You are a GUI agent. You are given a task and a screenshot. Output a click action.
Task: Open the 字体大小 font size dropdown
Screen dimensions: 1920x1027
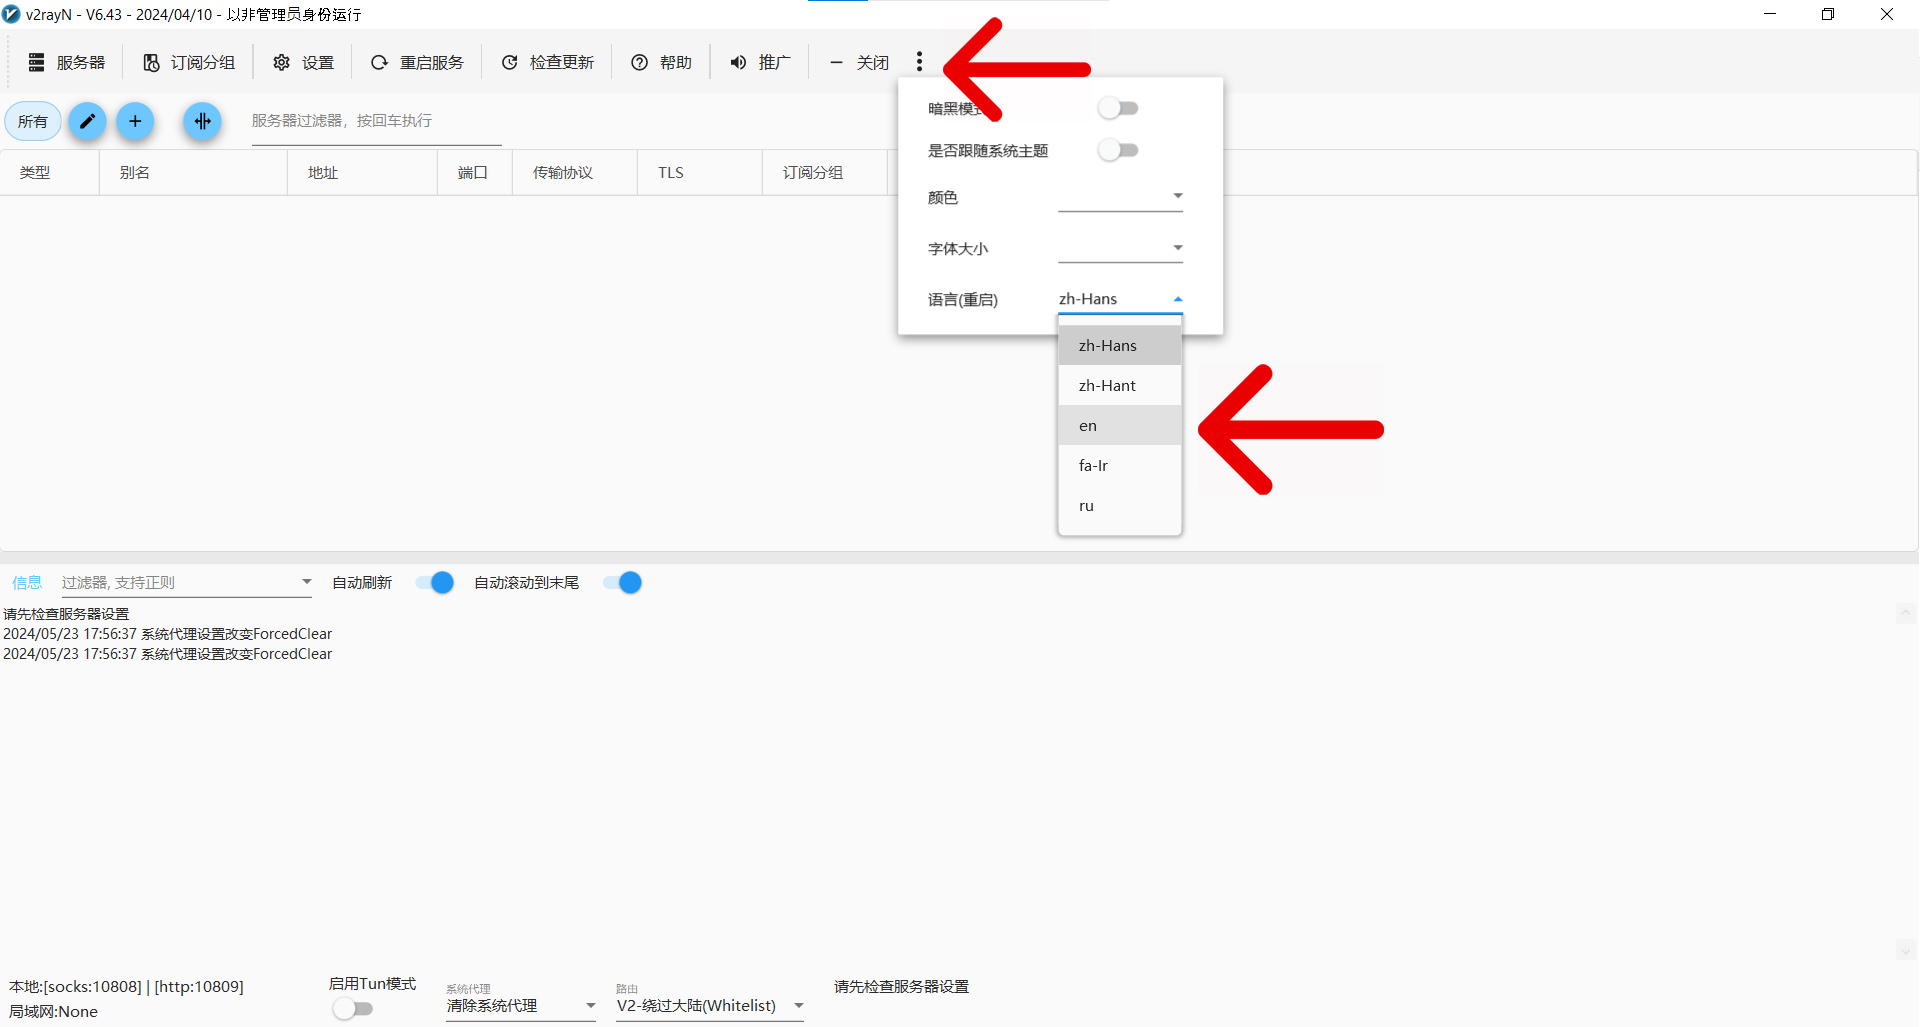(x=1120, y=248)
